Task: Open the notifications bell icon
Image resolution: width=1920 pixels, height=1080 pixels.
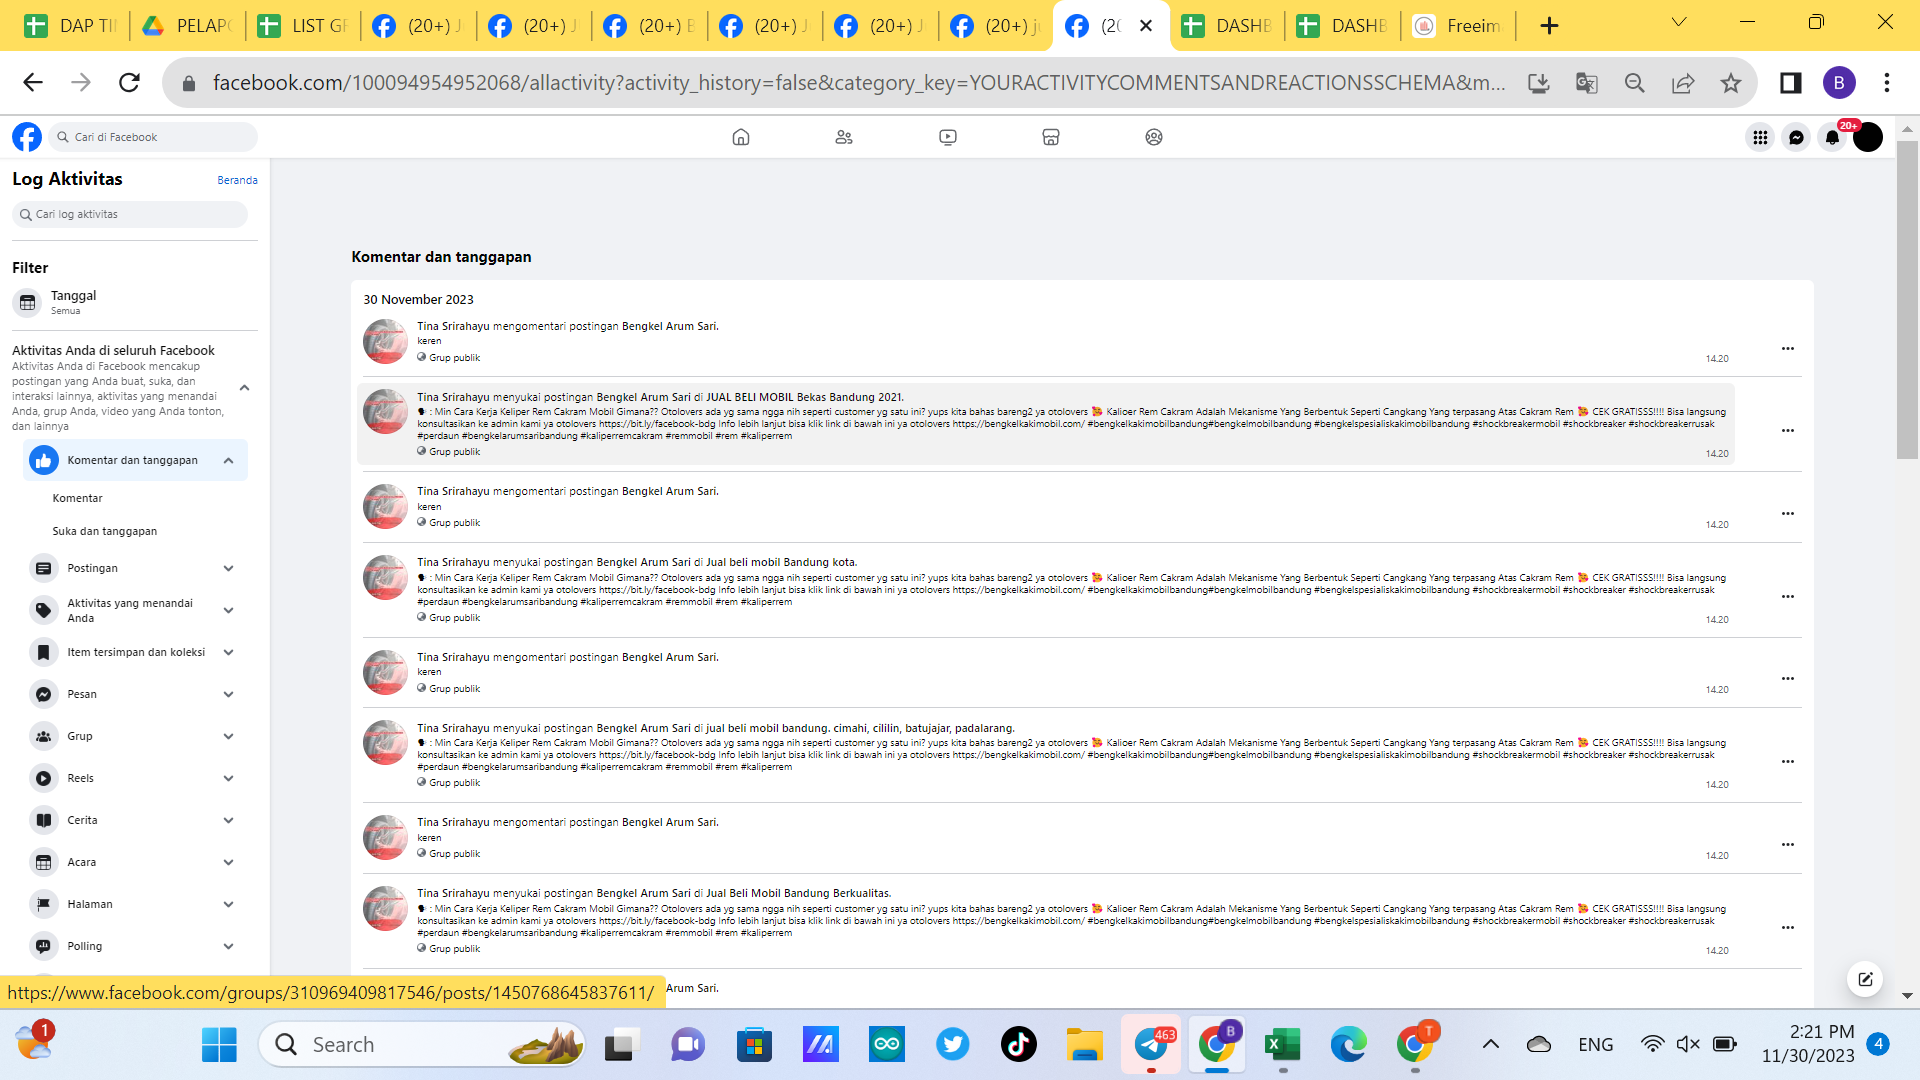Action: (1831, 137)
